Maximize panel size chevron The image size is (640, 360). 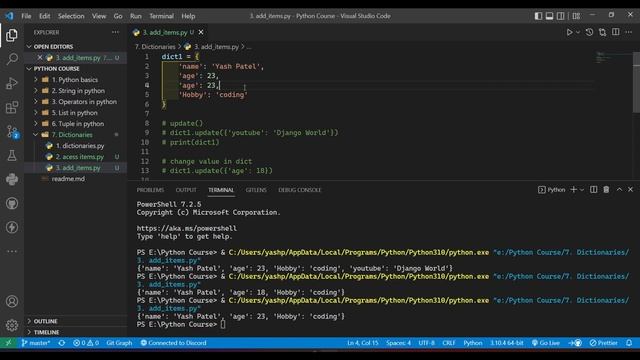click(x=619, y=190)
